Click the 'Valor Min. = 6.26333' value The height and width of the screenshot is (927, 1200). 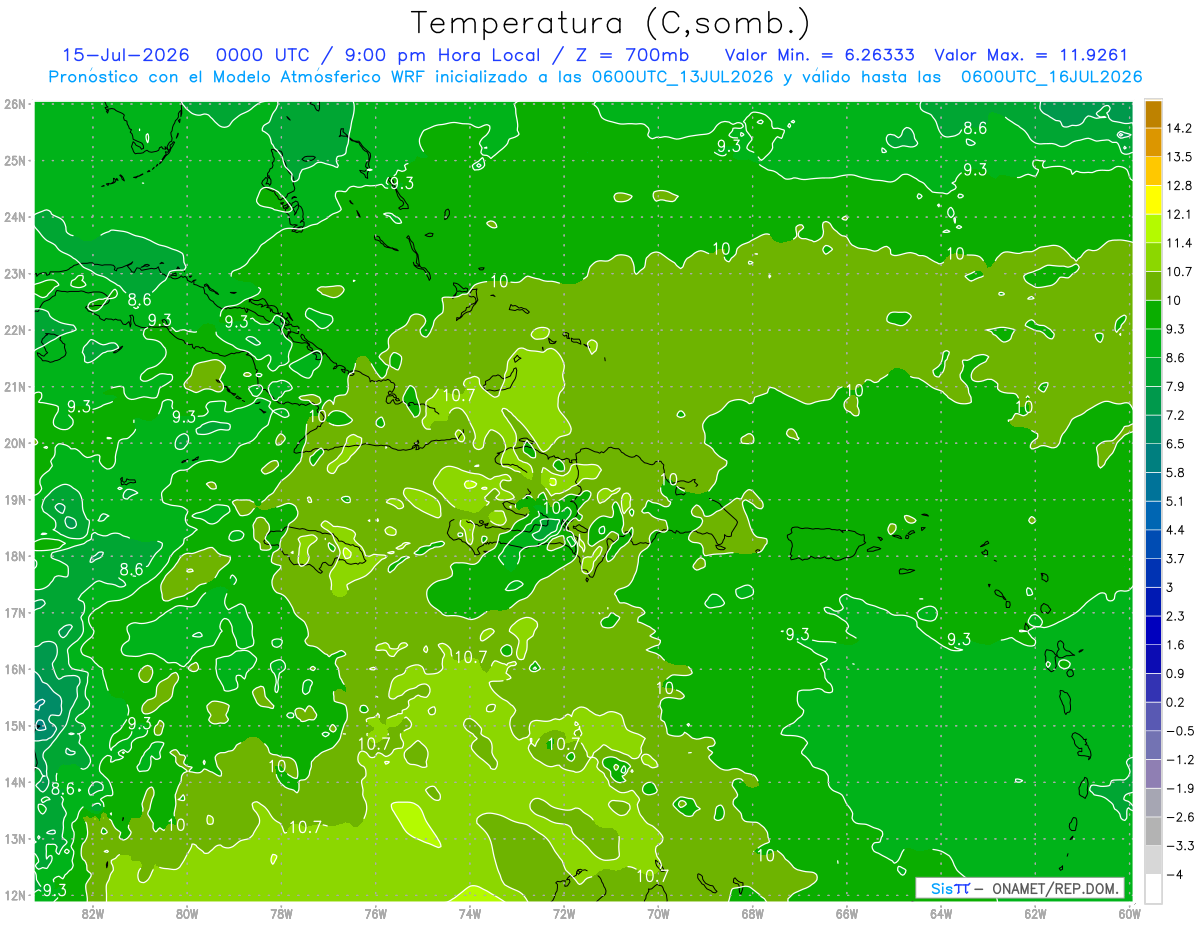tap(820, 55)
